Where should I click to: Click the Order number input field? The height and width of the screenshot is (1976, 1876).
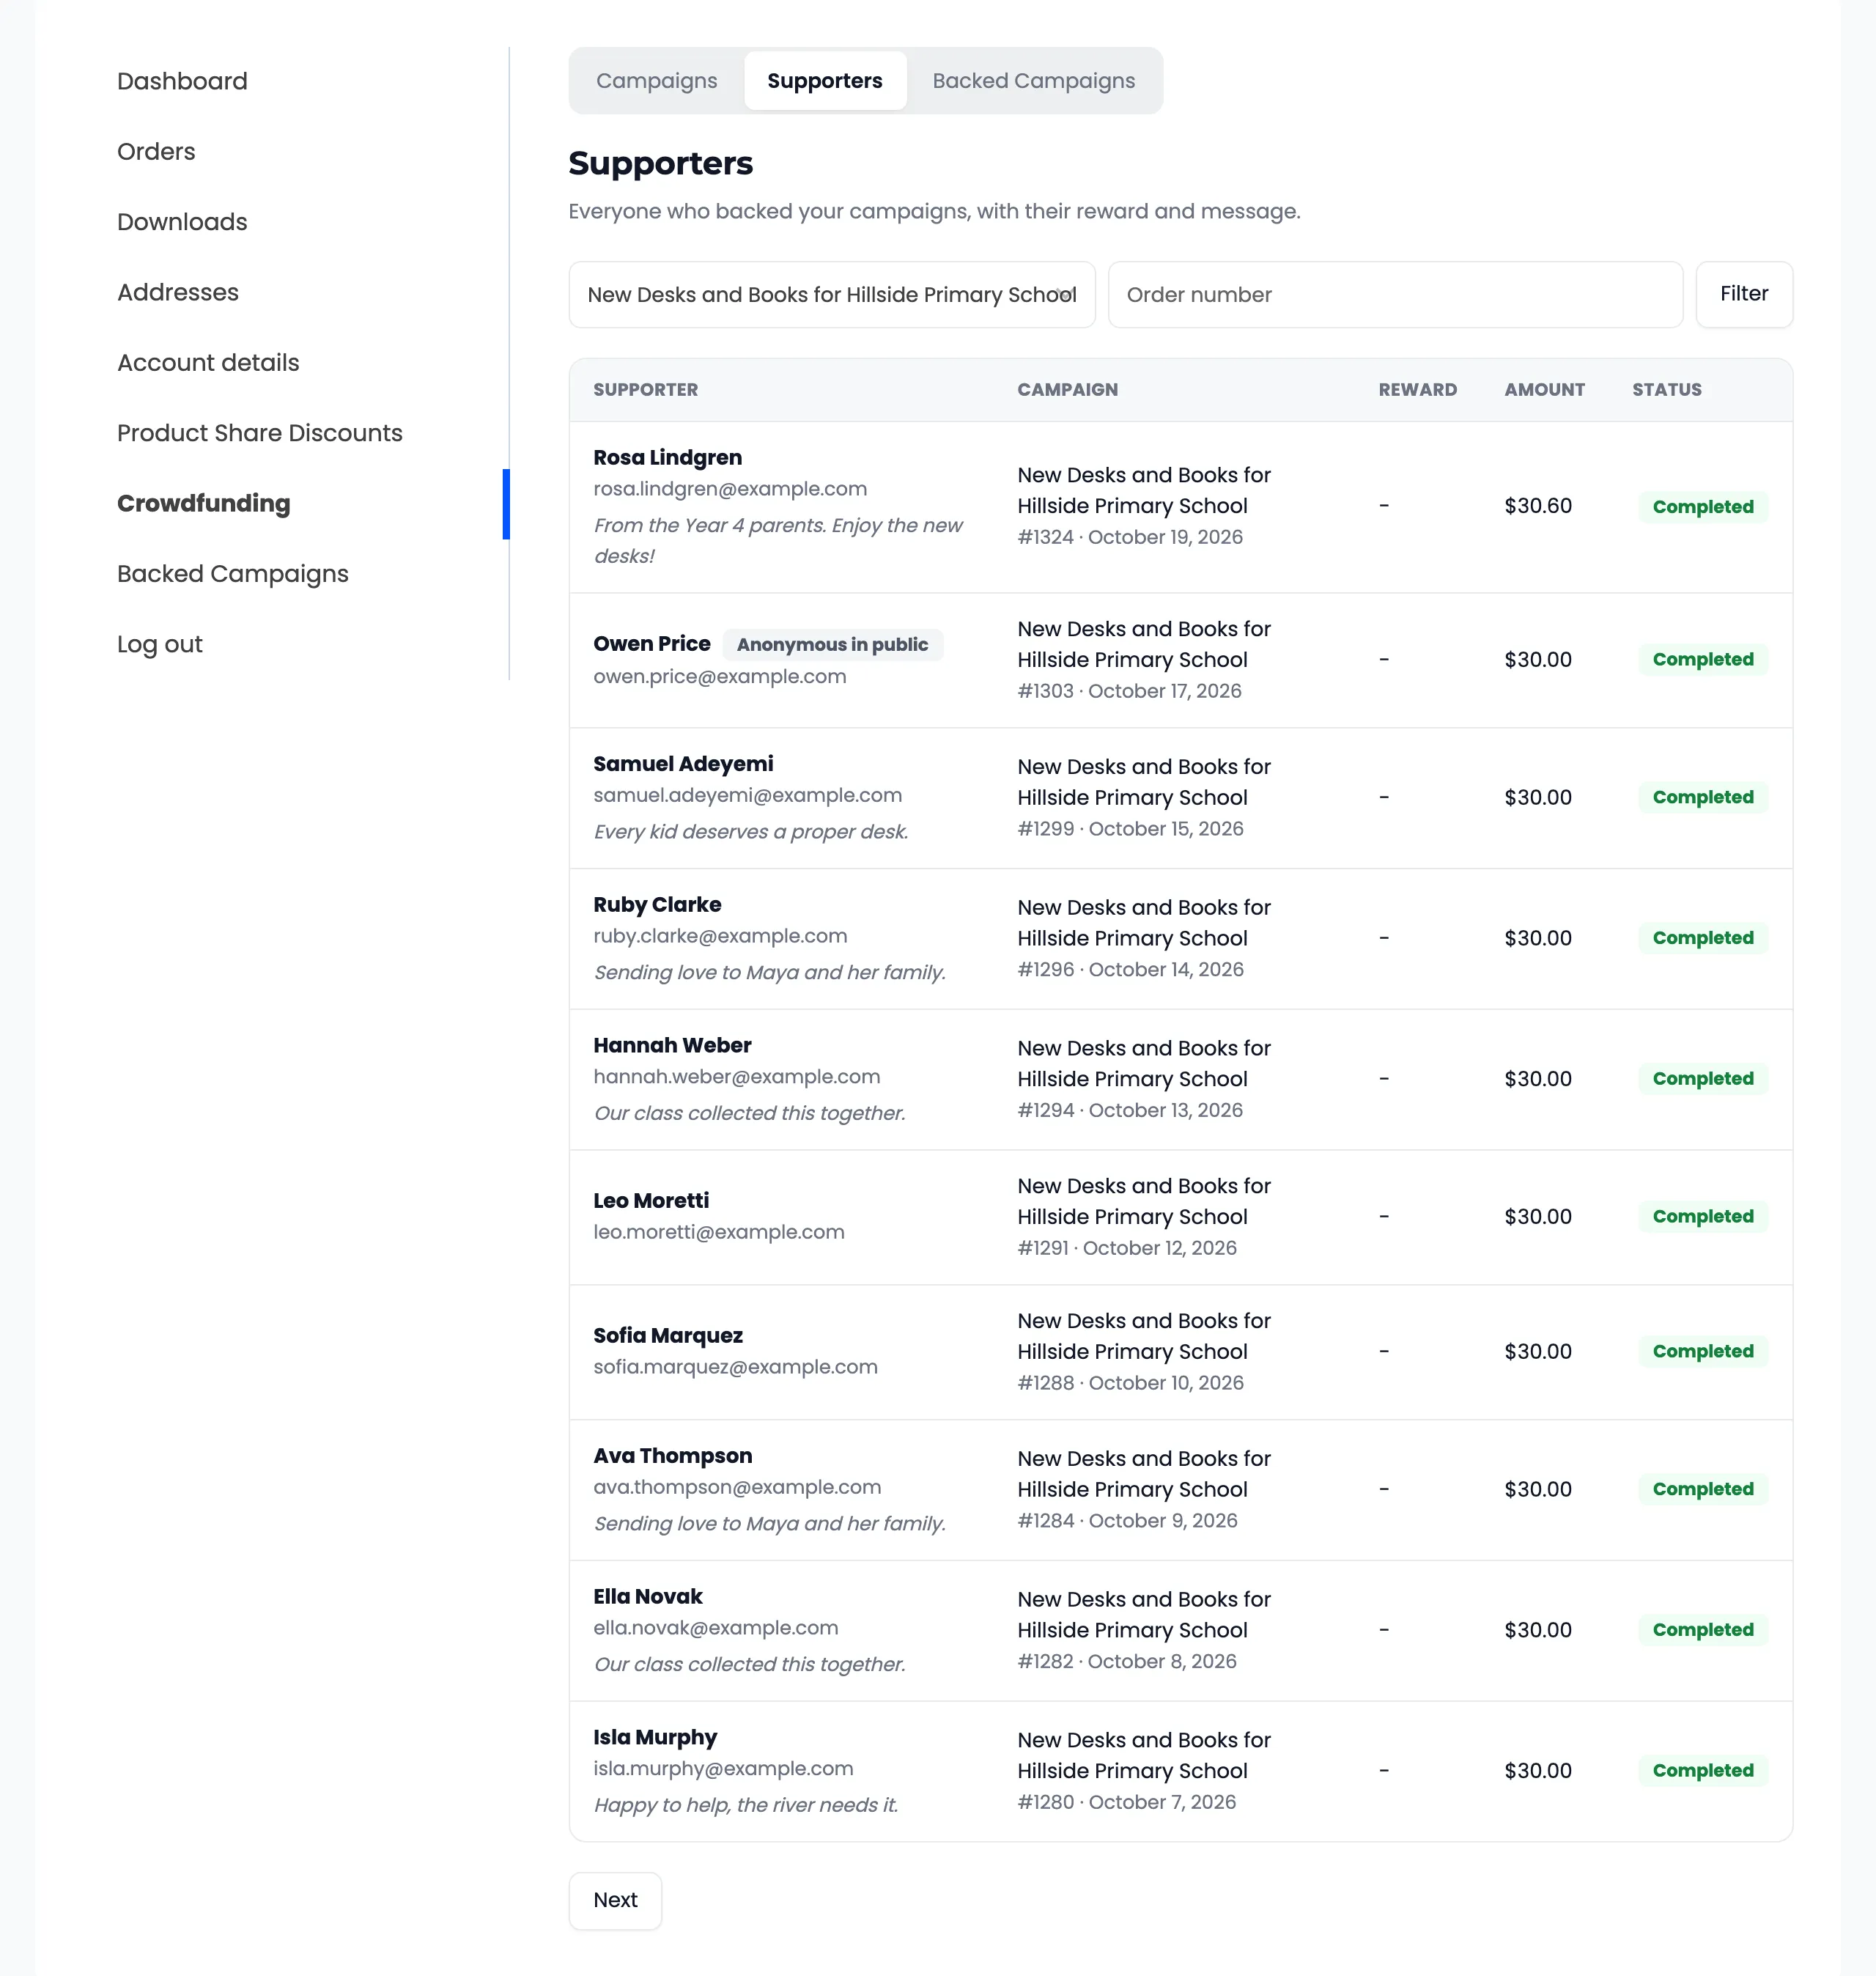tap(1395, 295)
